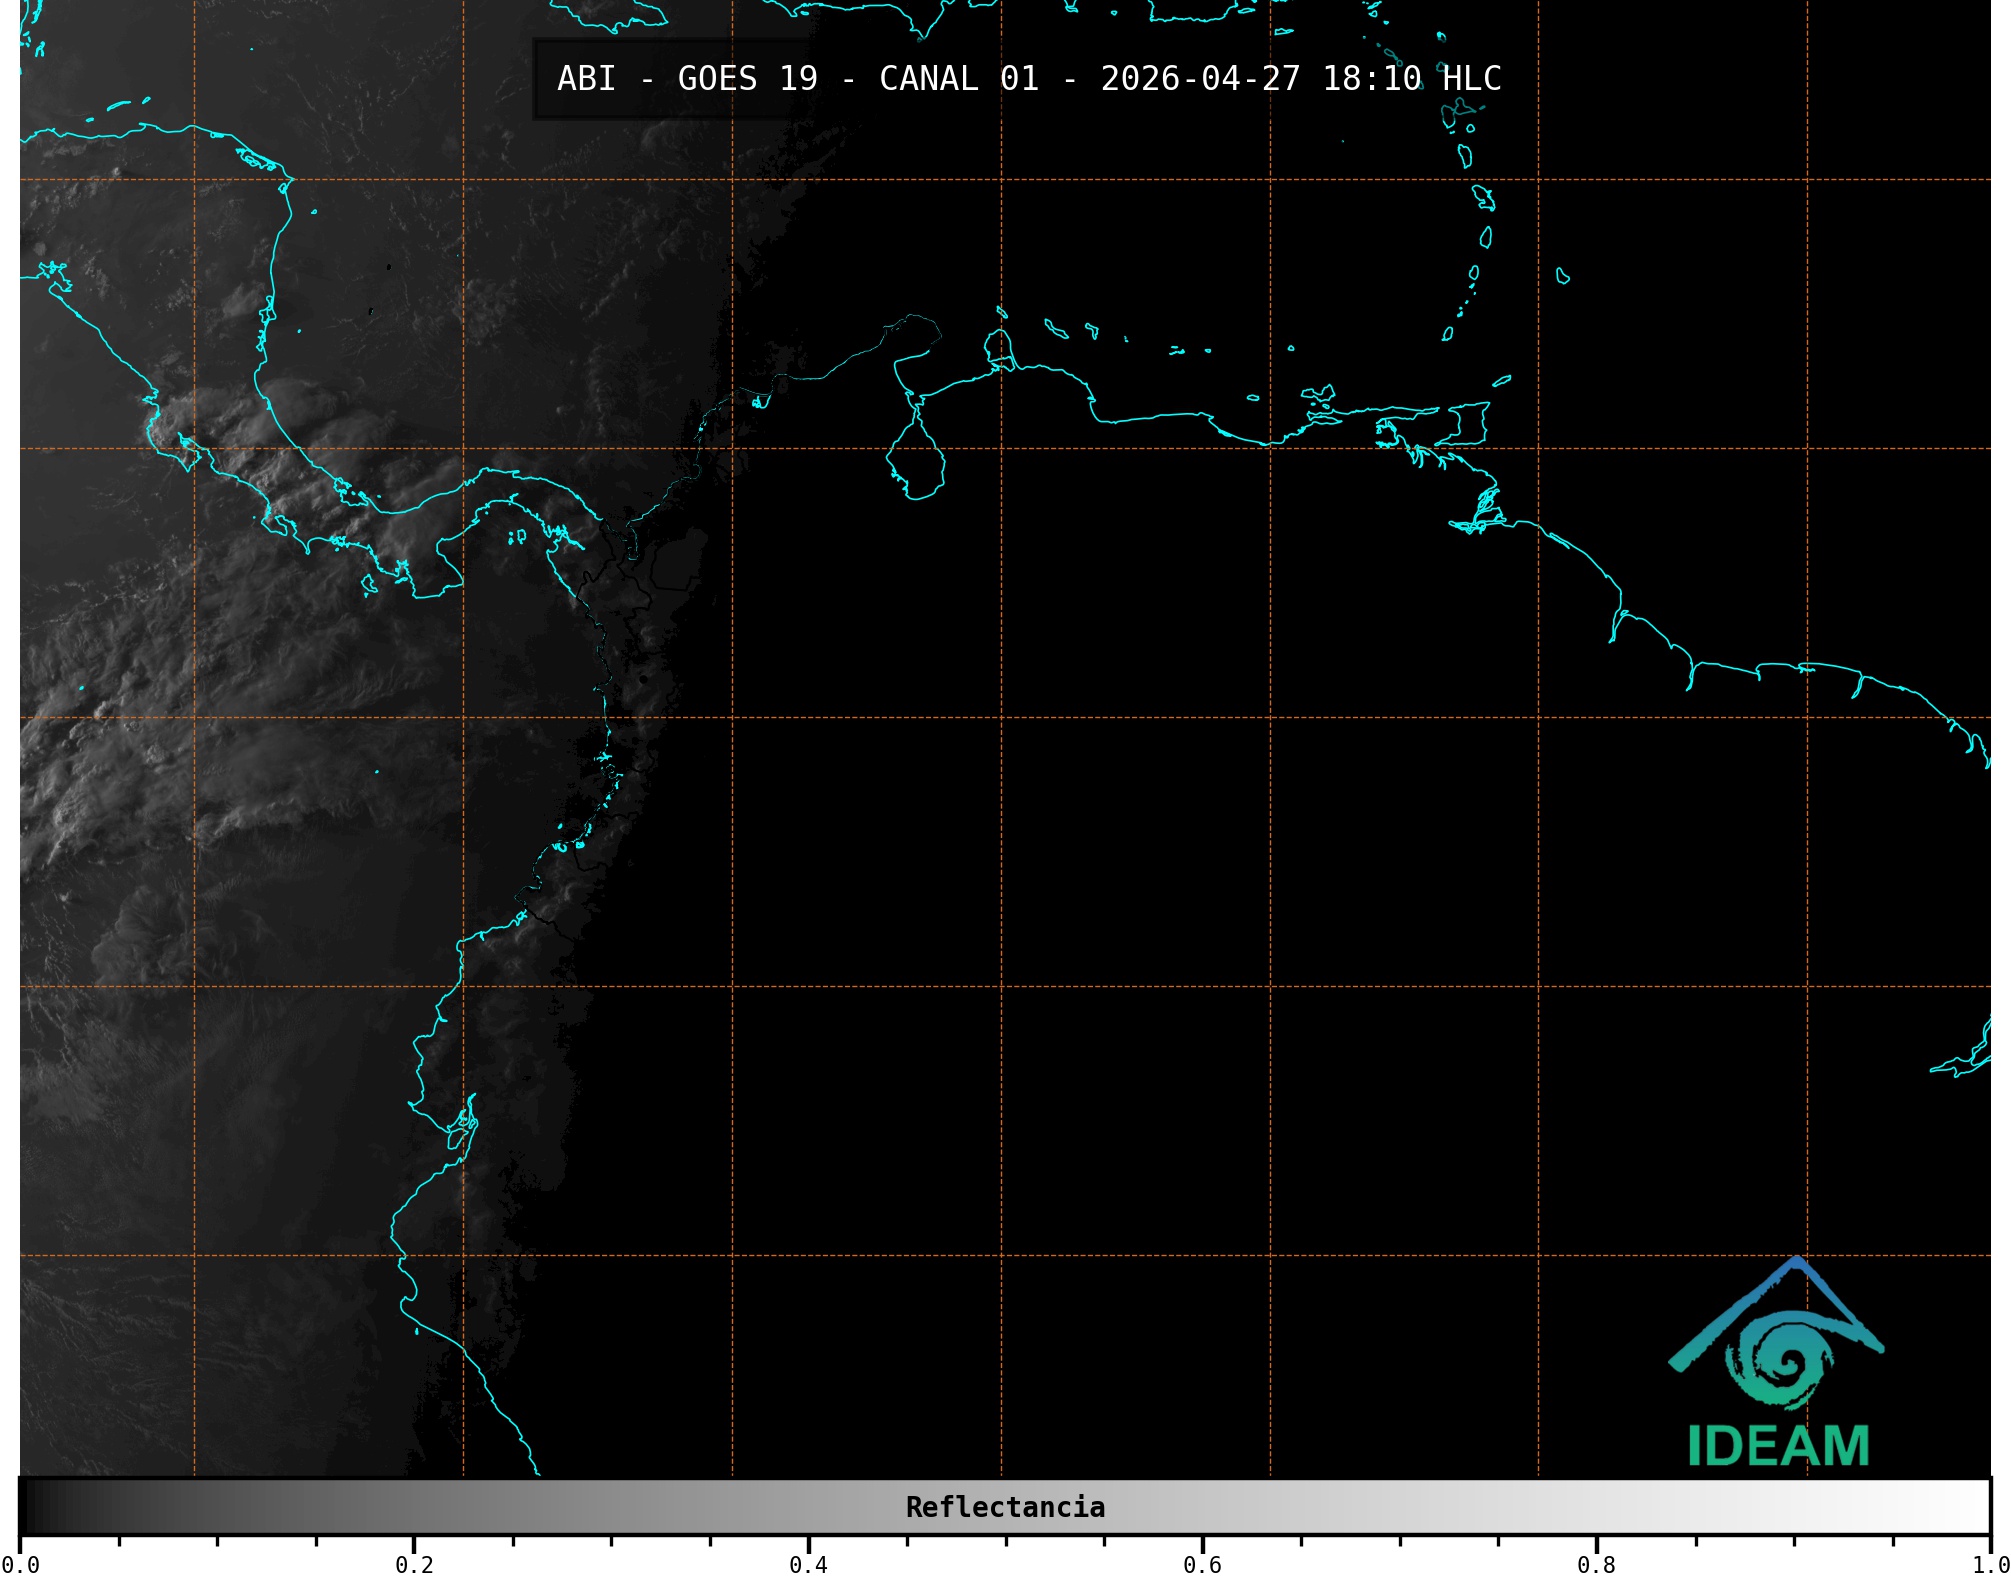This screenshot has width=2011, height=1577.
Task: Click the 'GOES 19' text in header
Action: (x=747, y=79)
